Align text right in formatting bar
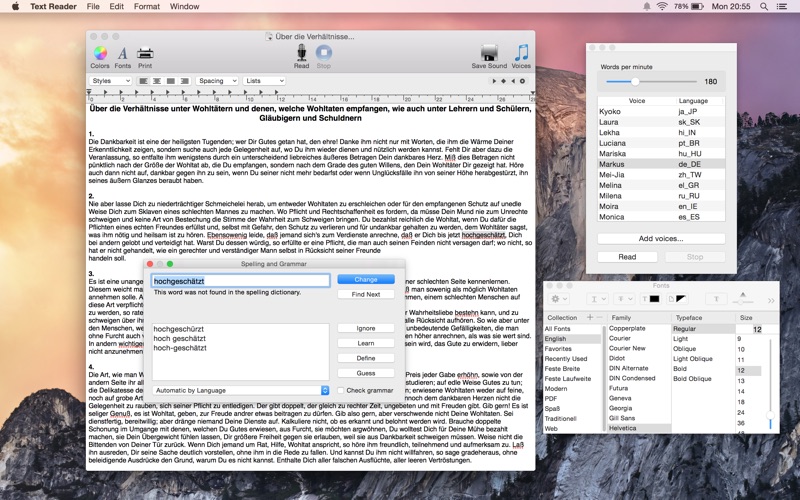The height and width of the screenshot is (500, 800). pos(184,81)
